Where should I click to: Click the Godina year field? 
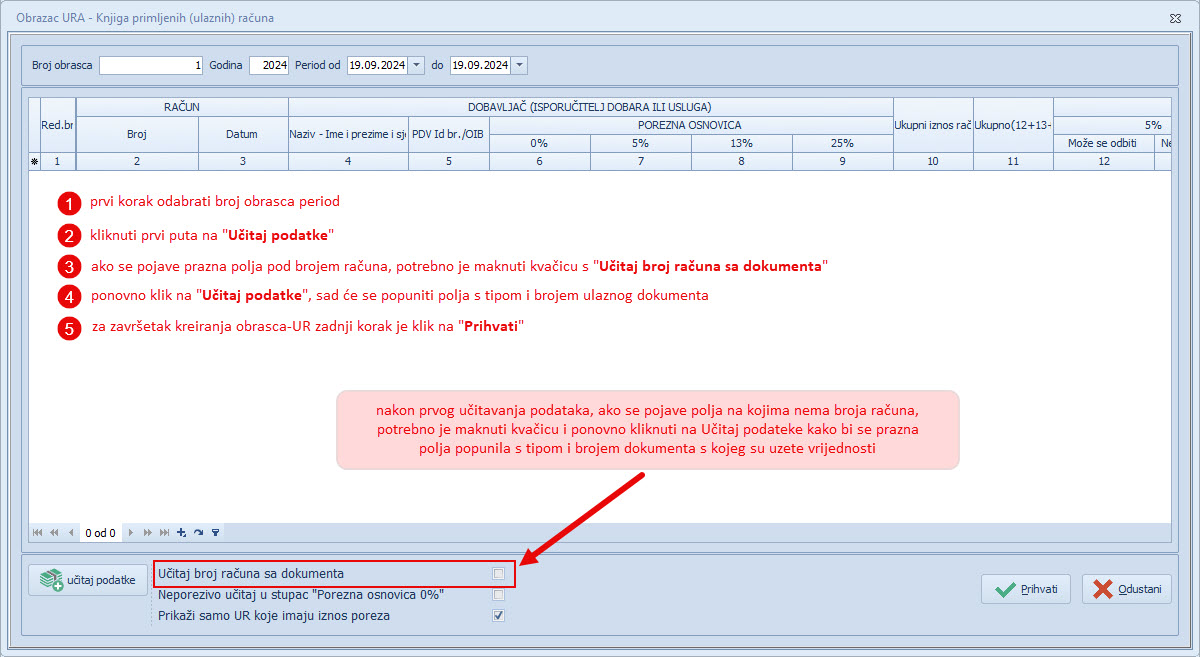point(268,65)
